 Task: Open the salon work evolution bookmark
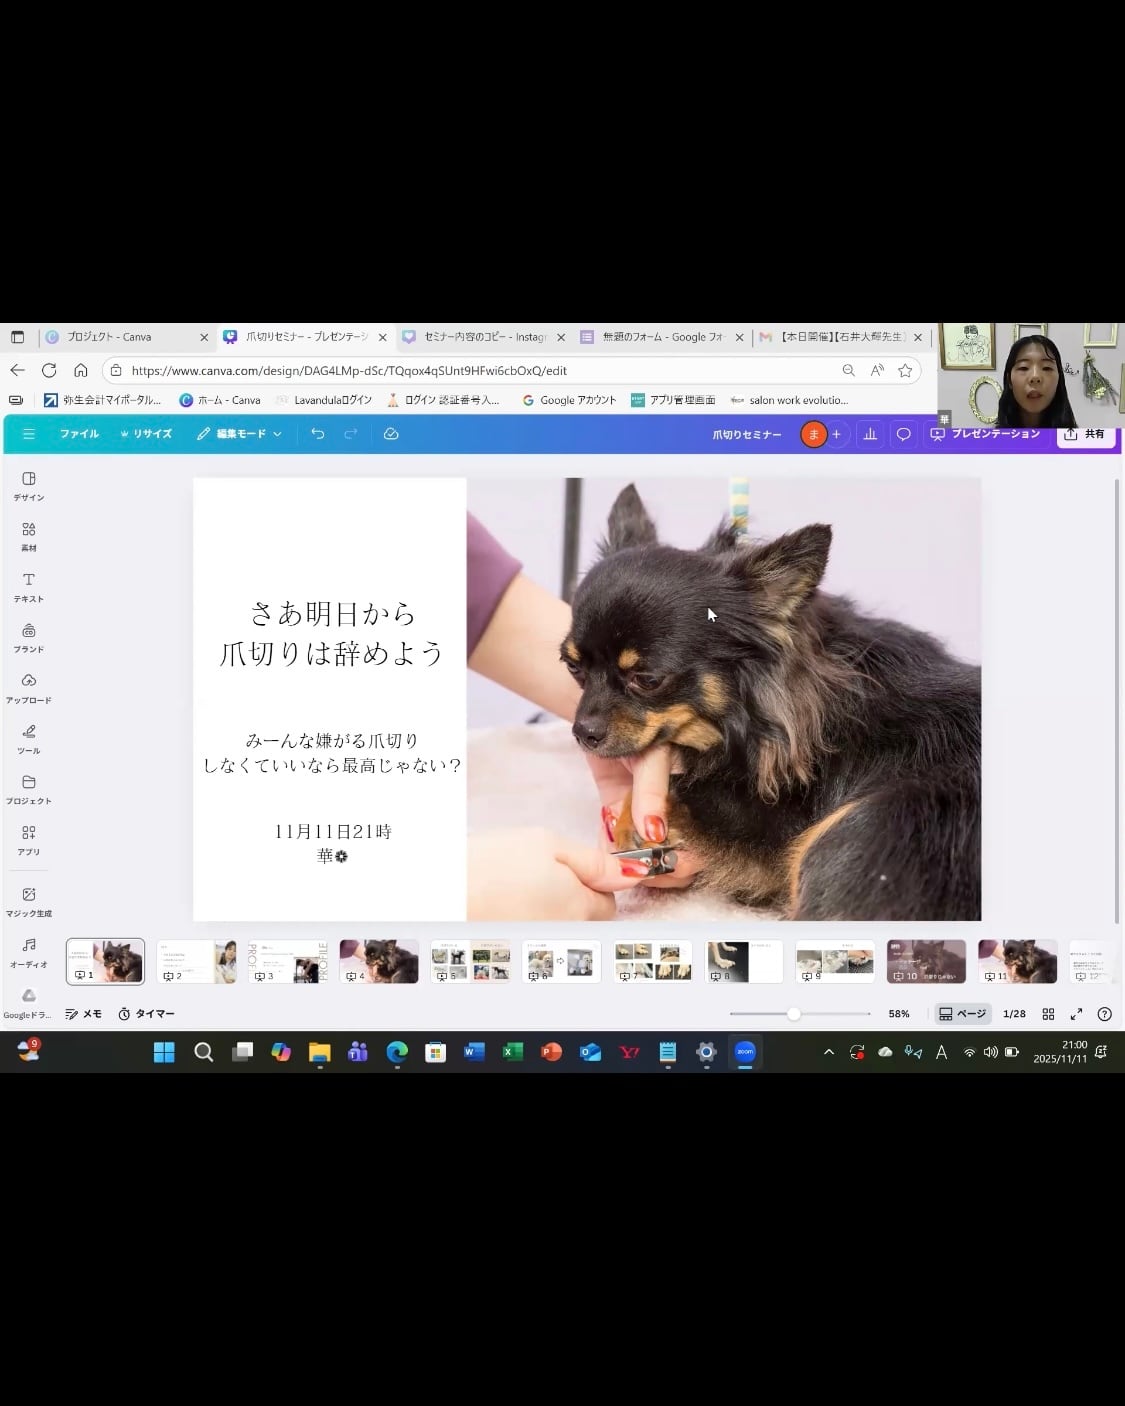[790, 400]
